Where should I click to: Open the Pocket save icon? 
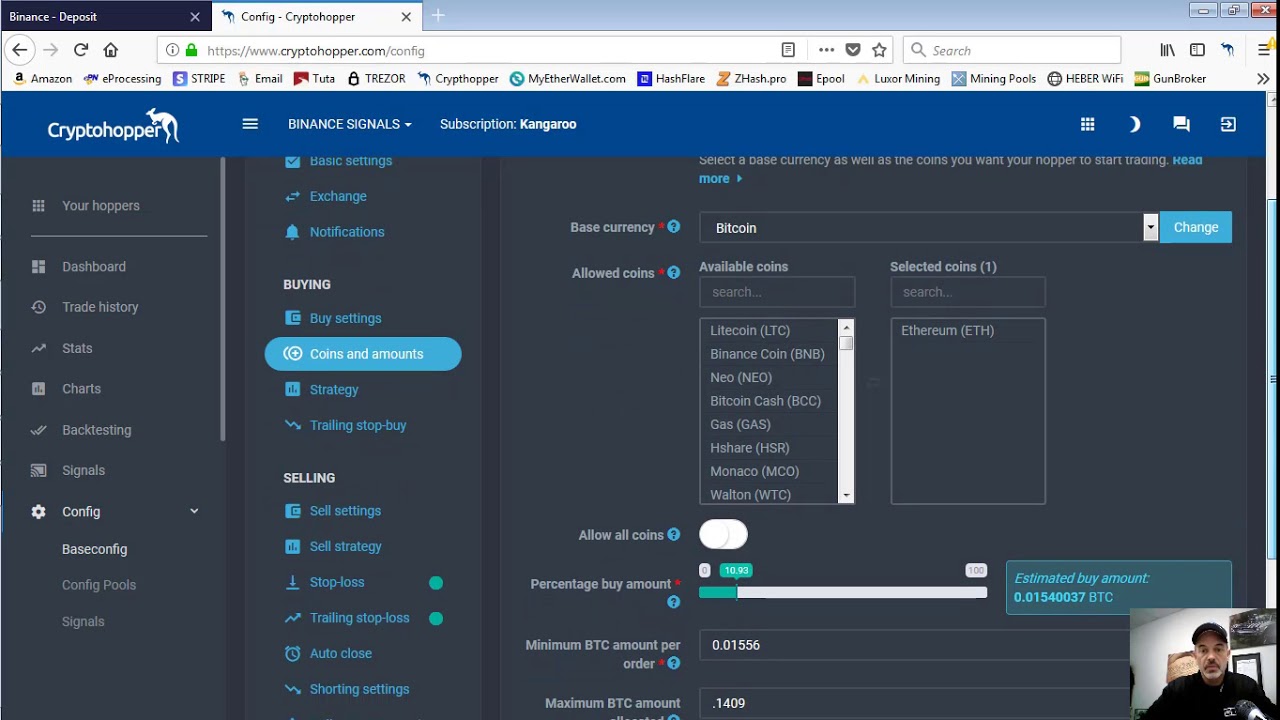tap(853, 50)
